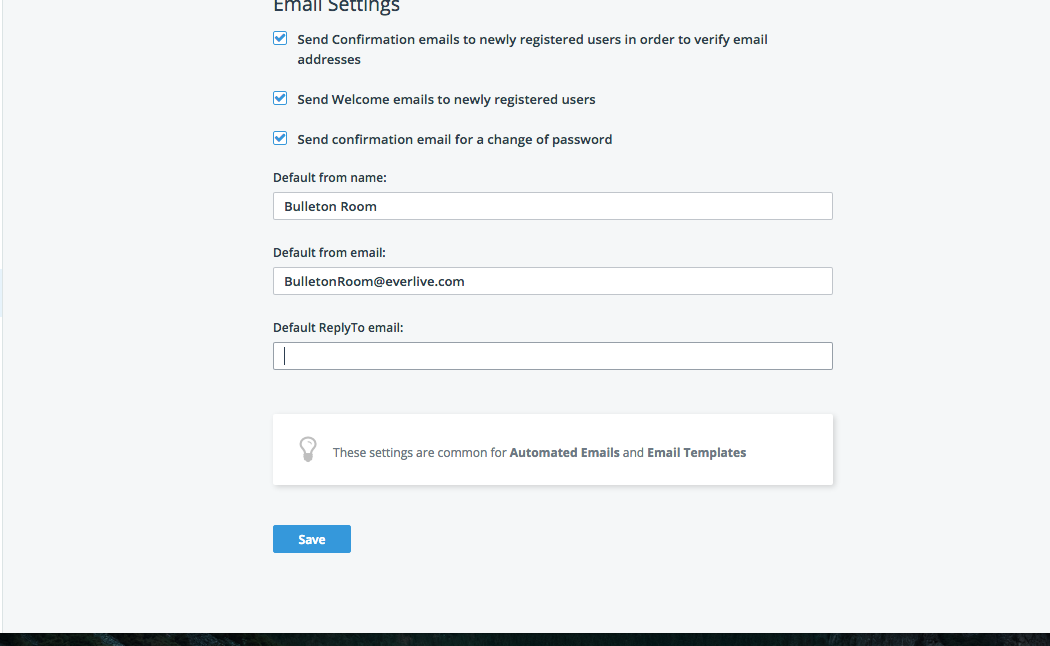Click the blank area right of Save button
This screenshot has height=646, width=1050.
tap(600, 539)
